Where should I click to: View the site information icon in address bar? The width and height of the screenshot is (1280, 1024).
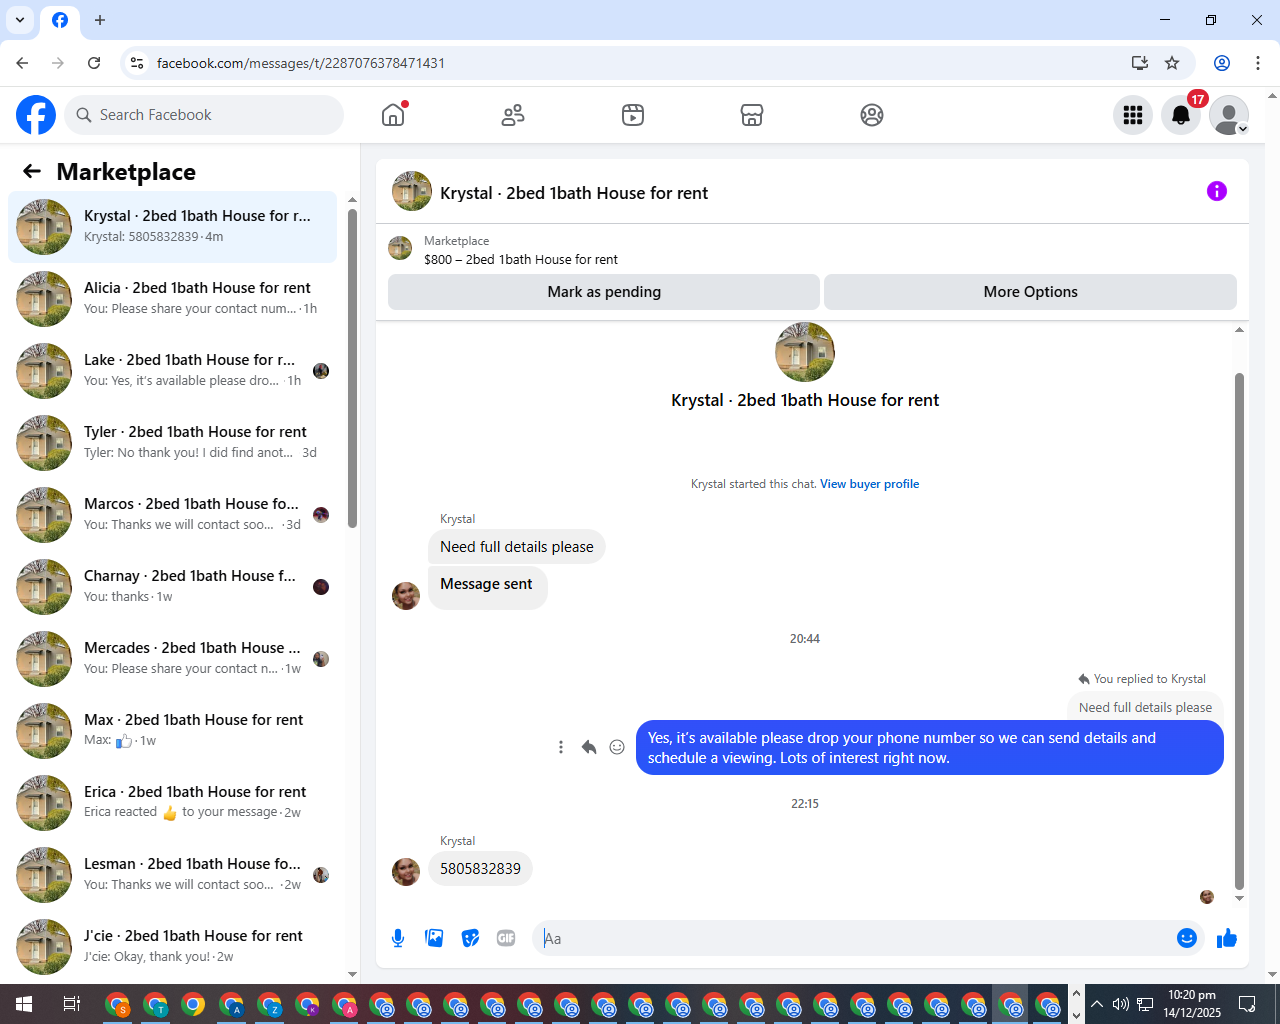[x=137, y=63]
